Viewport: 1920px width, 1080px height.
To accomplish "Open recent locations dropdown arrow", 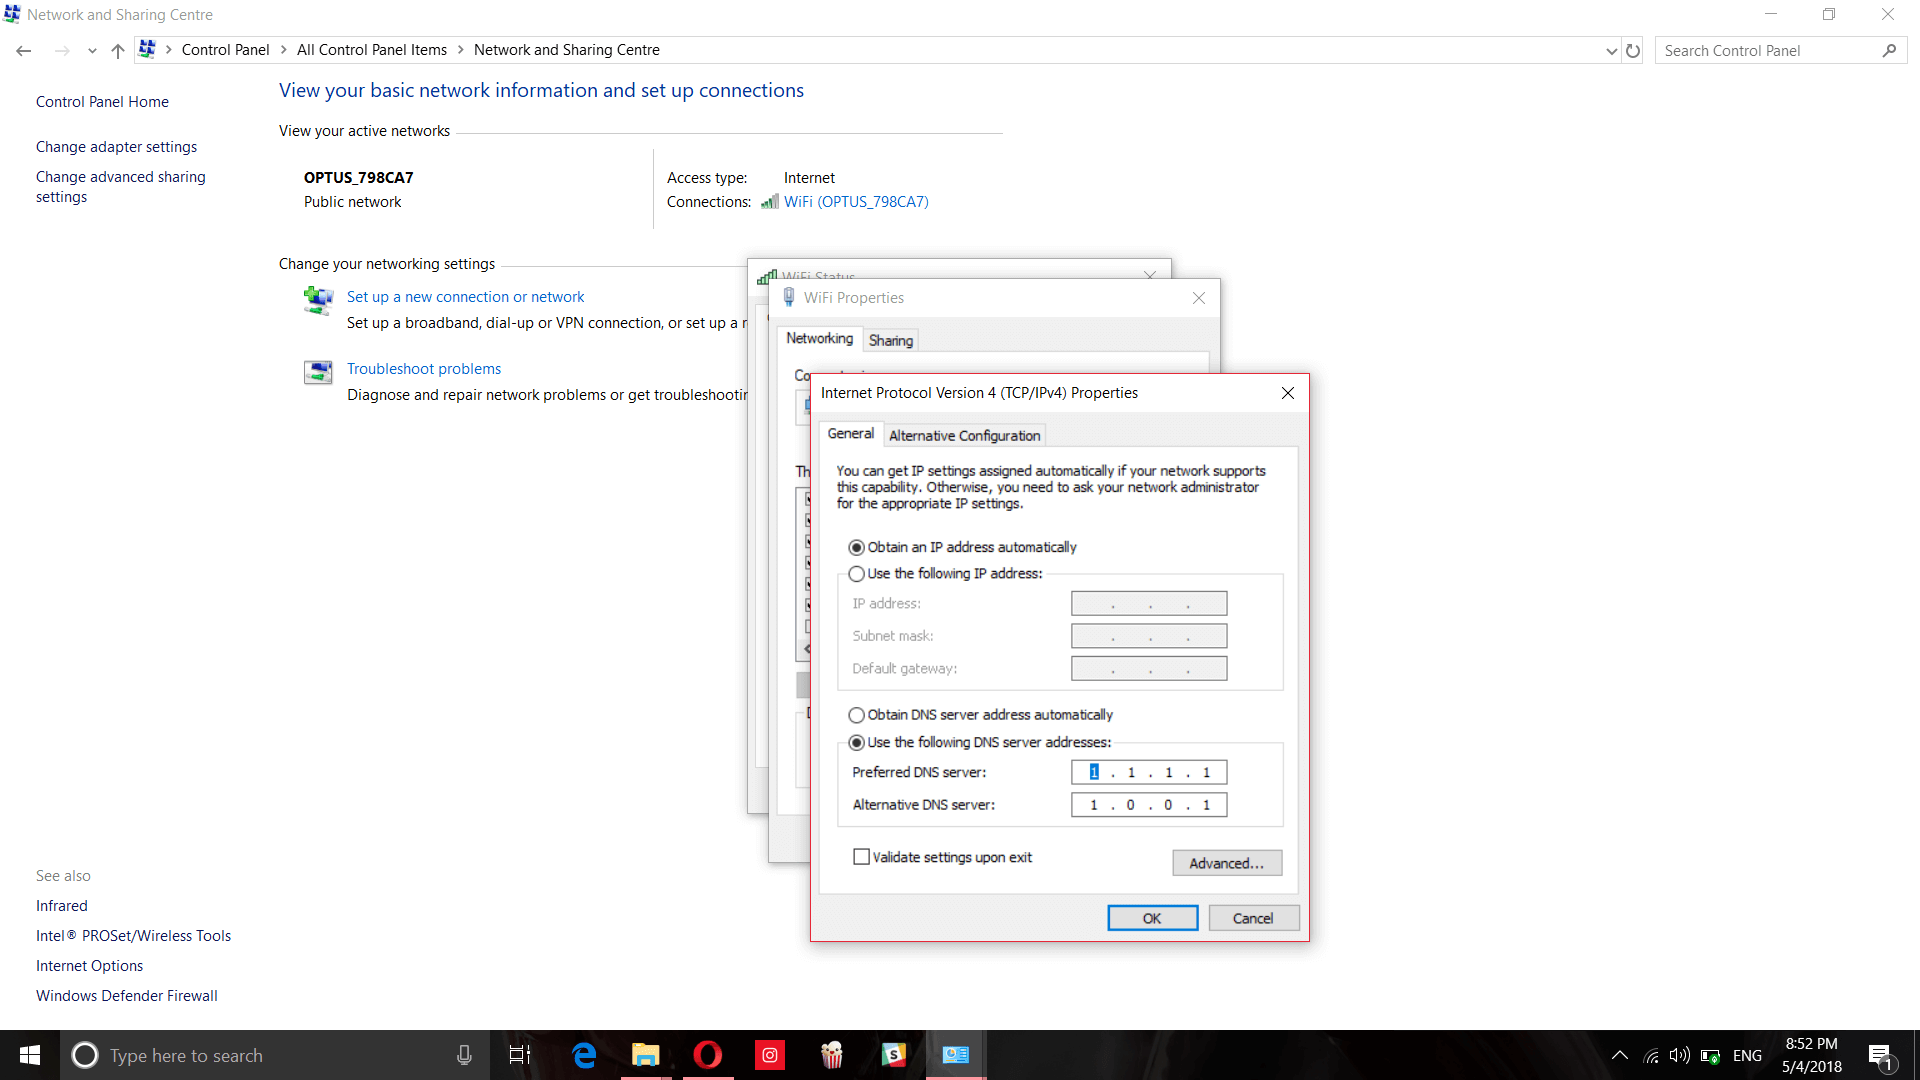I will click(x=92, y=51).
